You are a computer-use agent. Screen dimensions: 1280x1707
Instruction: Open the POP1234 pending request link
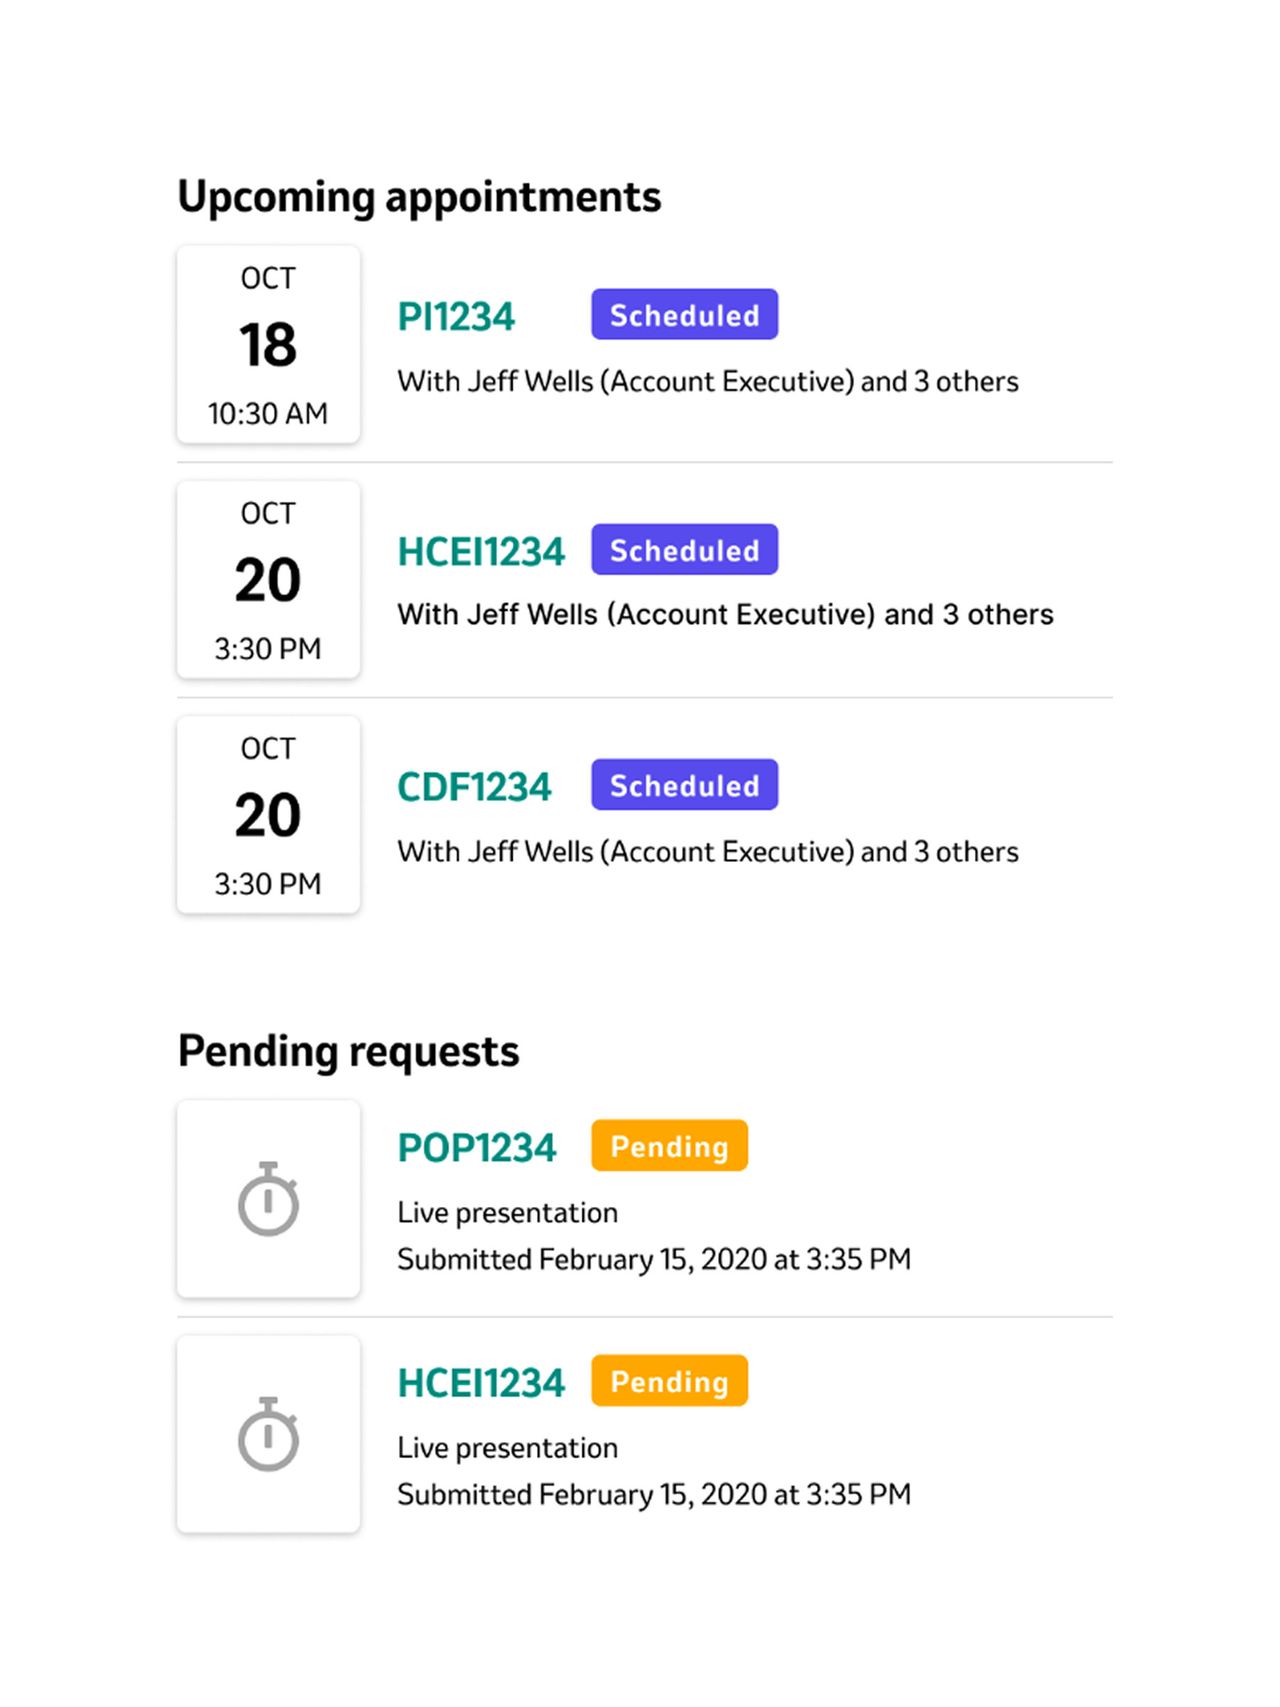[x=477, y=1147]
